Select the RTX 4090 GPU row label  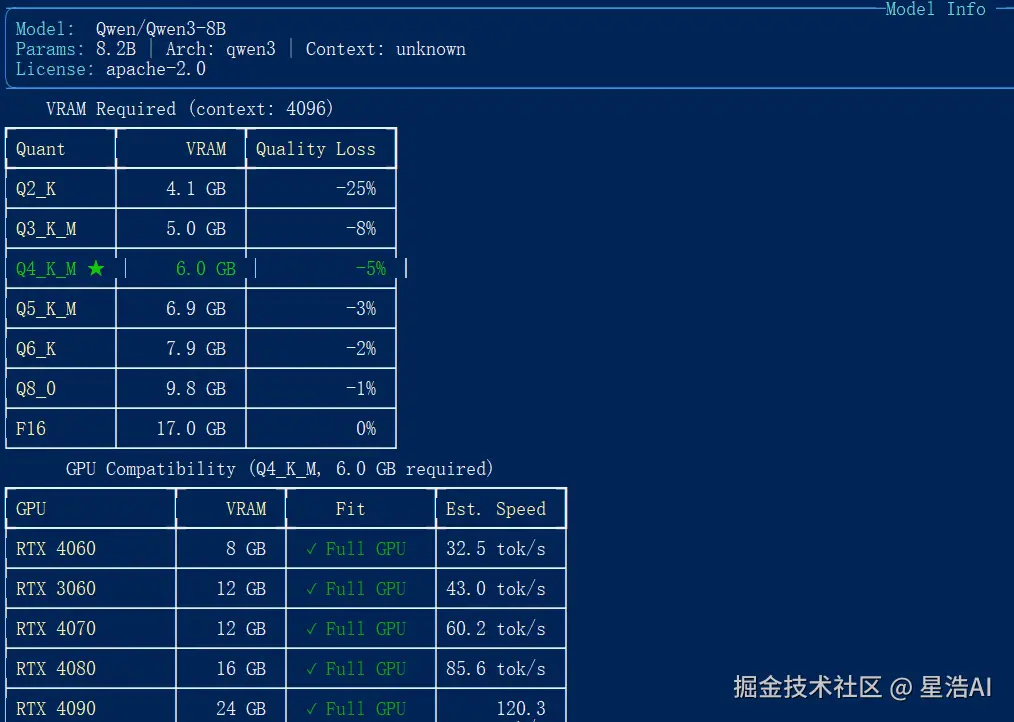[56, 709]
